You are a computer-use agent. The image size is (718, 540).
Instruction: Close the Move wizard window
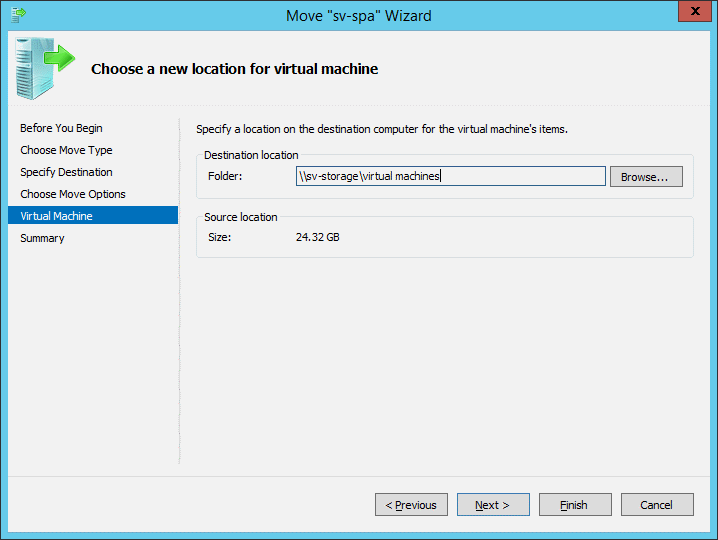click(x=694, y=11)
